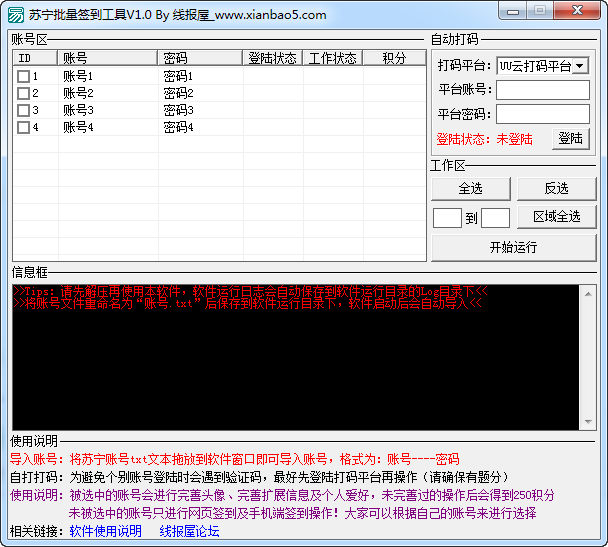Select the 密码1 cell
The height and width of the screenshot is (547, 608).
[178, 76]
